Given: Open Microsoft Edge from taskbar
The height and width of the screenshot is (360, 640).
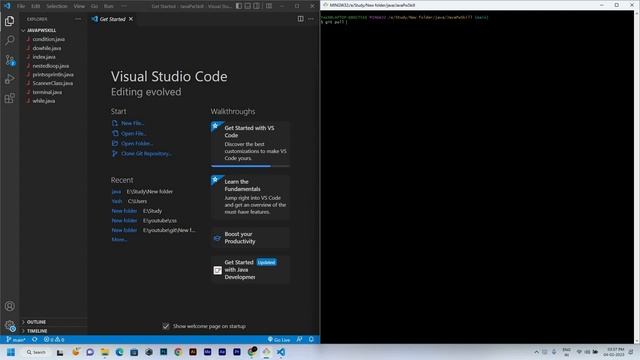Looking at the screenshot, I should pyautogui.click(x=119, y=352).
